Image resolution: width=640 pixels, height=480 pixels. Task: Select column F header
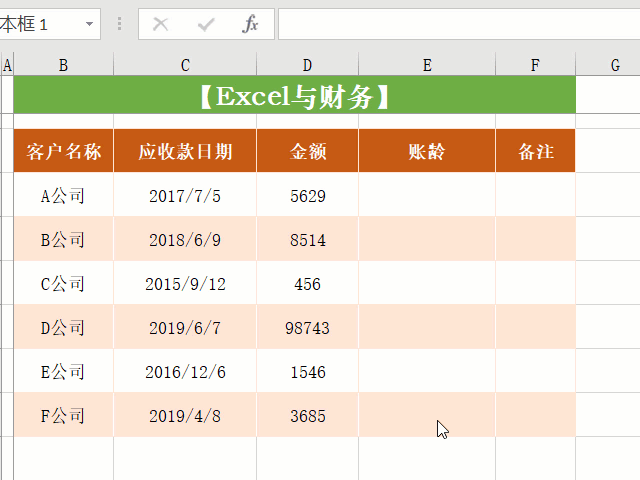[535, 64]
